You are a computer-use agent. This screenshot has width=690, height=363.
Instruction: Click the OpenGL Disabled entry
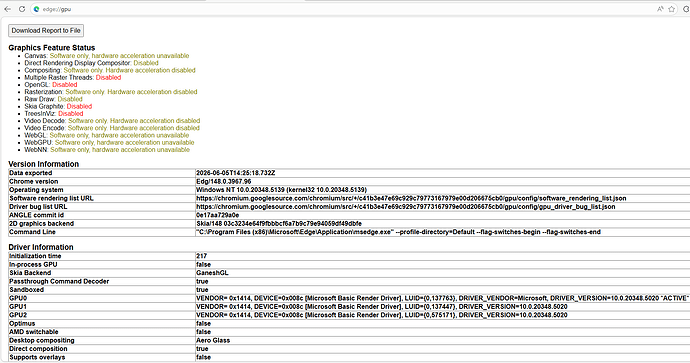click(51, 84)
